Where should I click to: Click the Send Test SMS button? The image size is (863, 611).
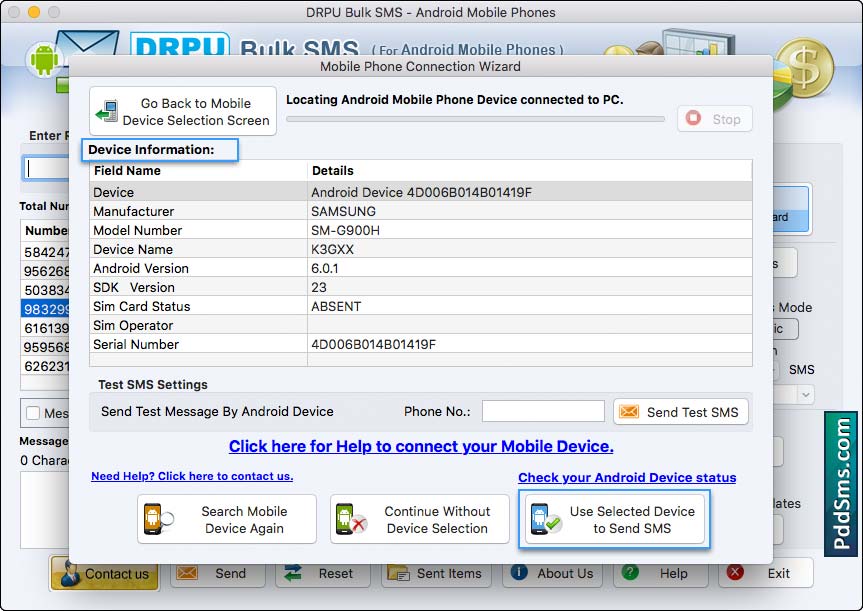point(681,412)
